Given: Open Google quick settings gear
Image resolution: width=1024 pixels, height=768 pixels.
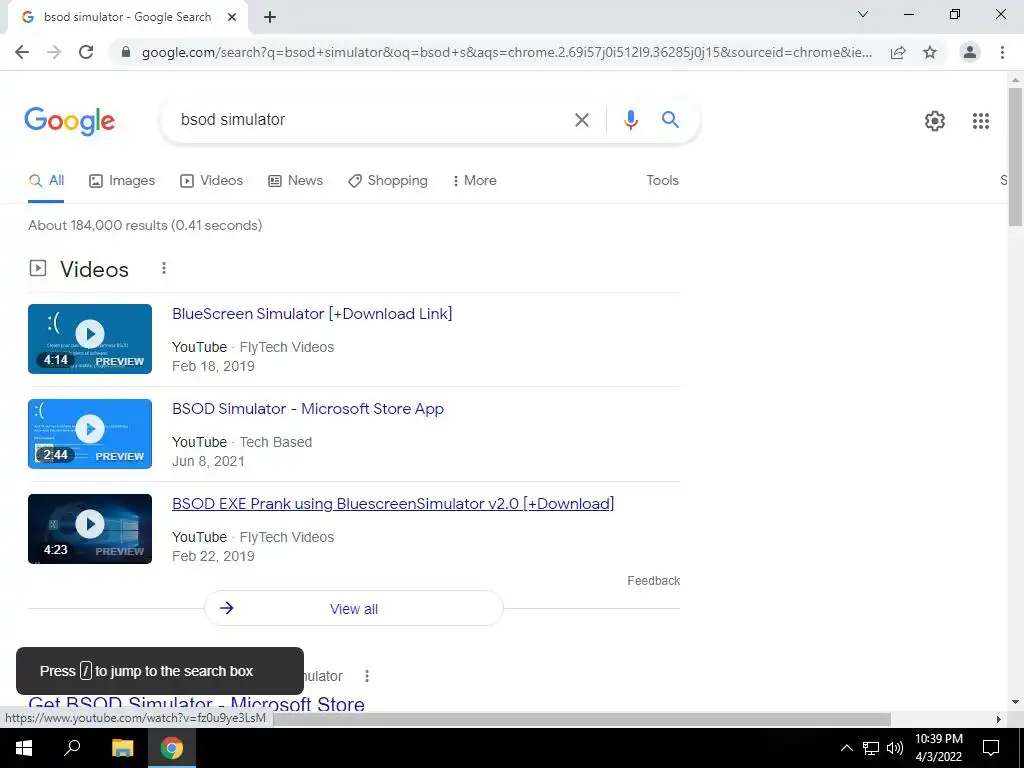Looking at the screenshot, I should [935, 121].
